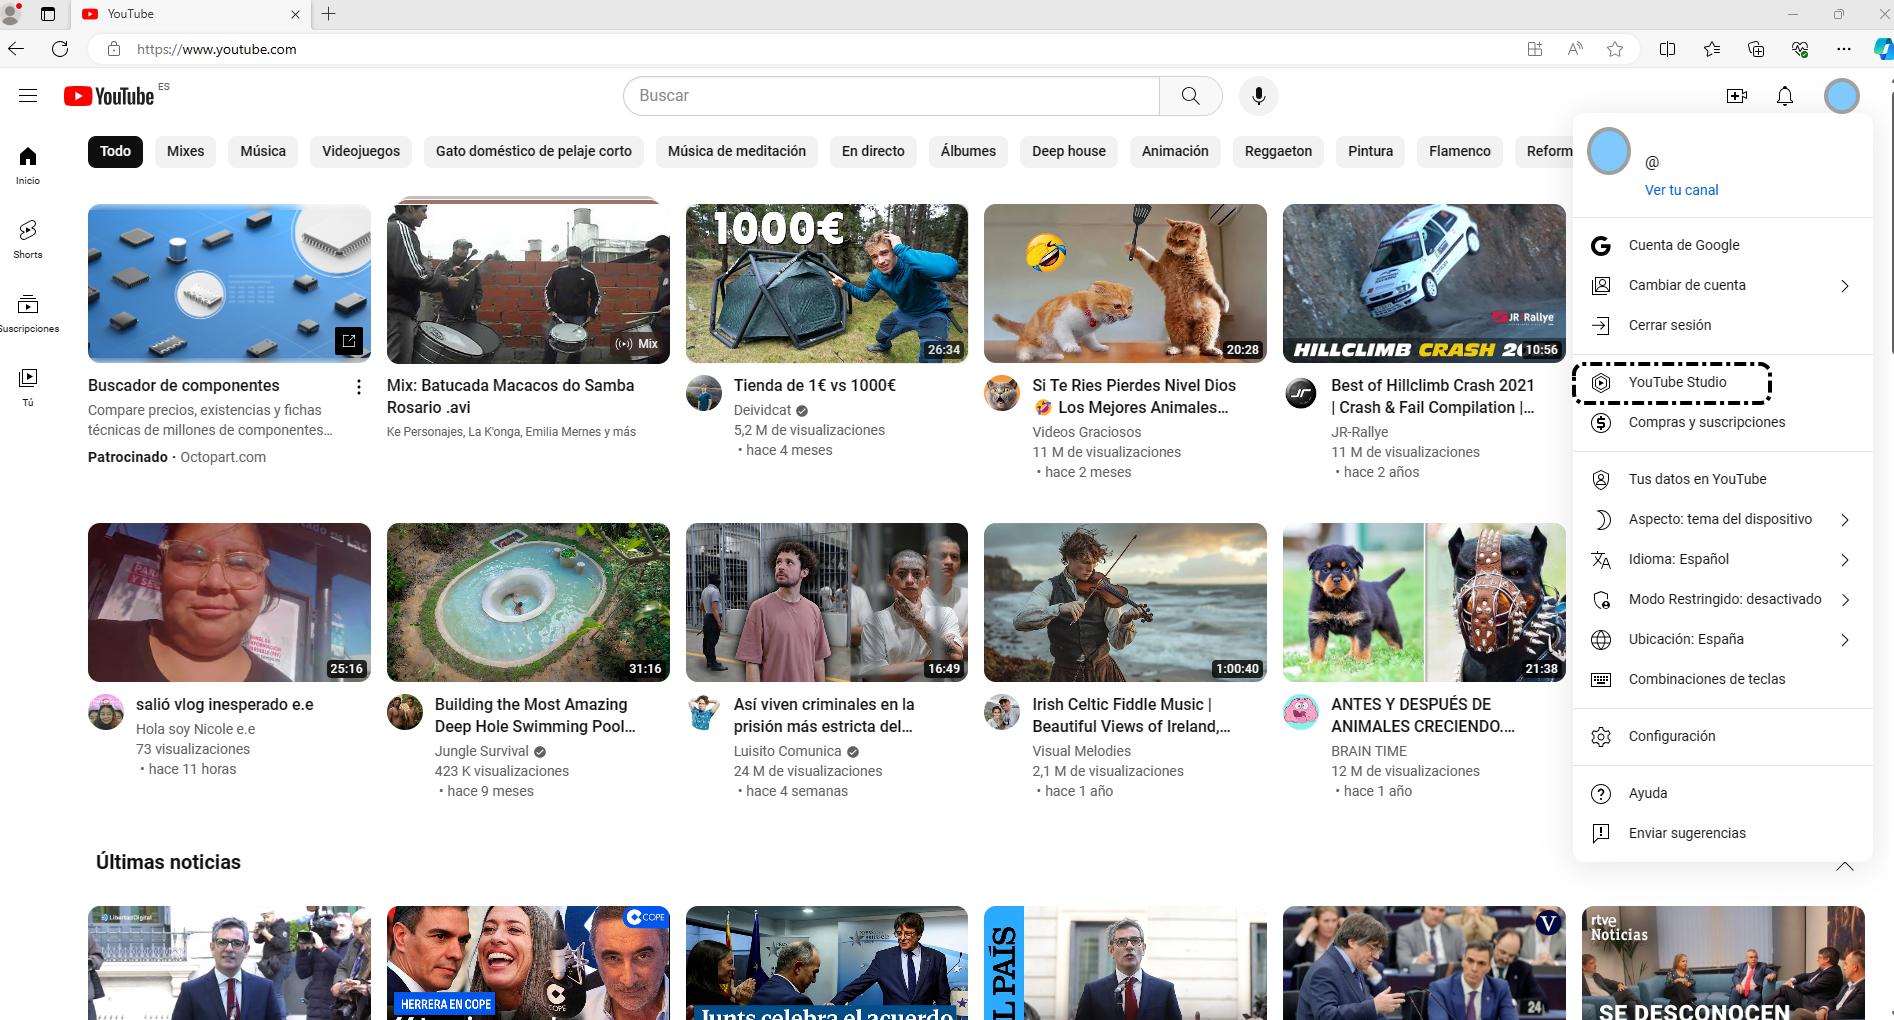Screen dimensions: 1894x1020
Task: Expand Ubicación: España submenu
Action: [x=1845, y=640]
